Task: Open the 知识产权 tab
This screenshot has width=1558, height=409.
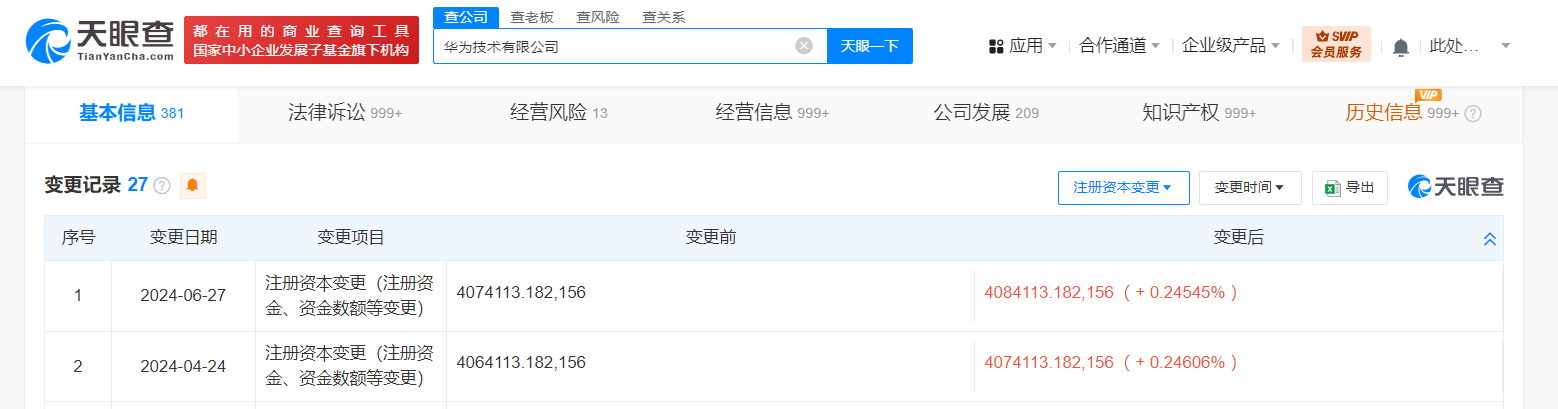Action: [1198, 113]
